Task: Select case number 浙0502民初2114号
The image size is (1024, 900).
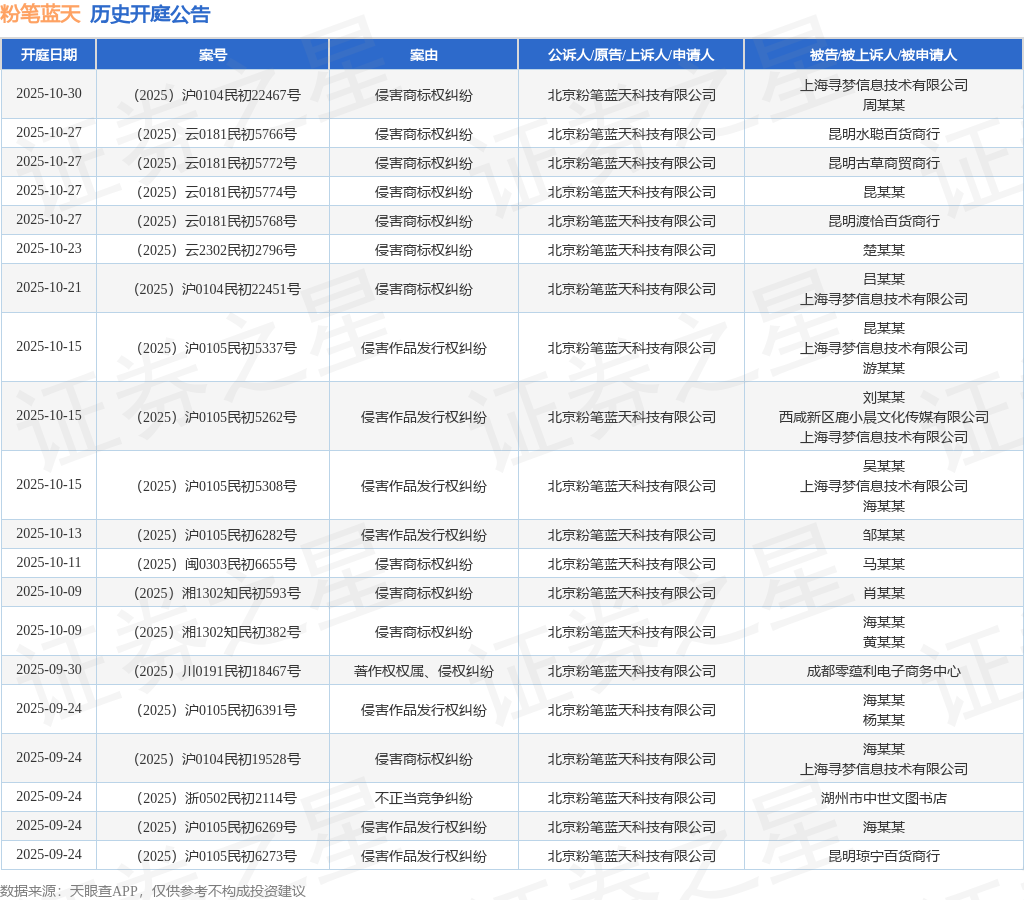Action: pos(217,798)
